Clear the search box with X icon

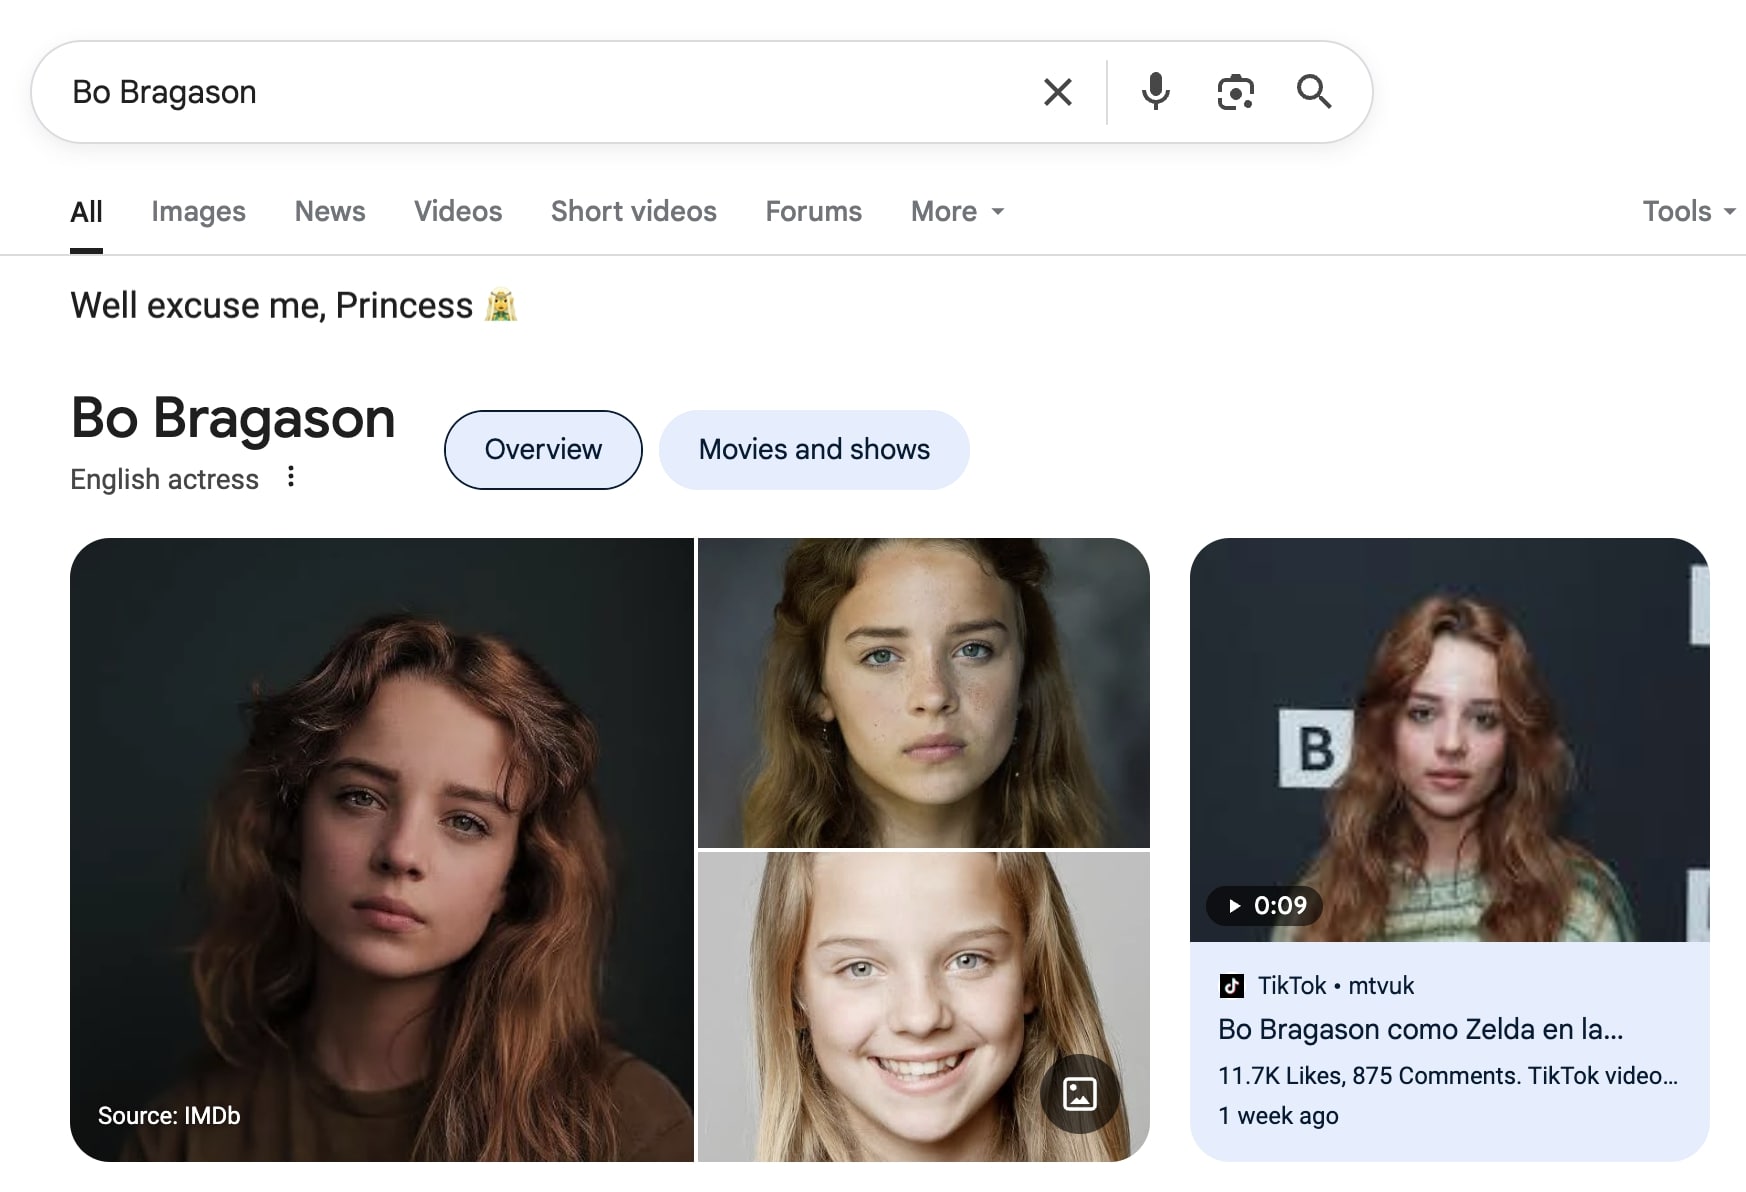[x=1057, y=92]
